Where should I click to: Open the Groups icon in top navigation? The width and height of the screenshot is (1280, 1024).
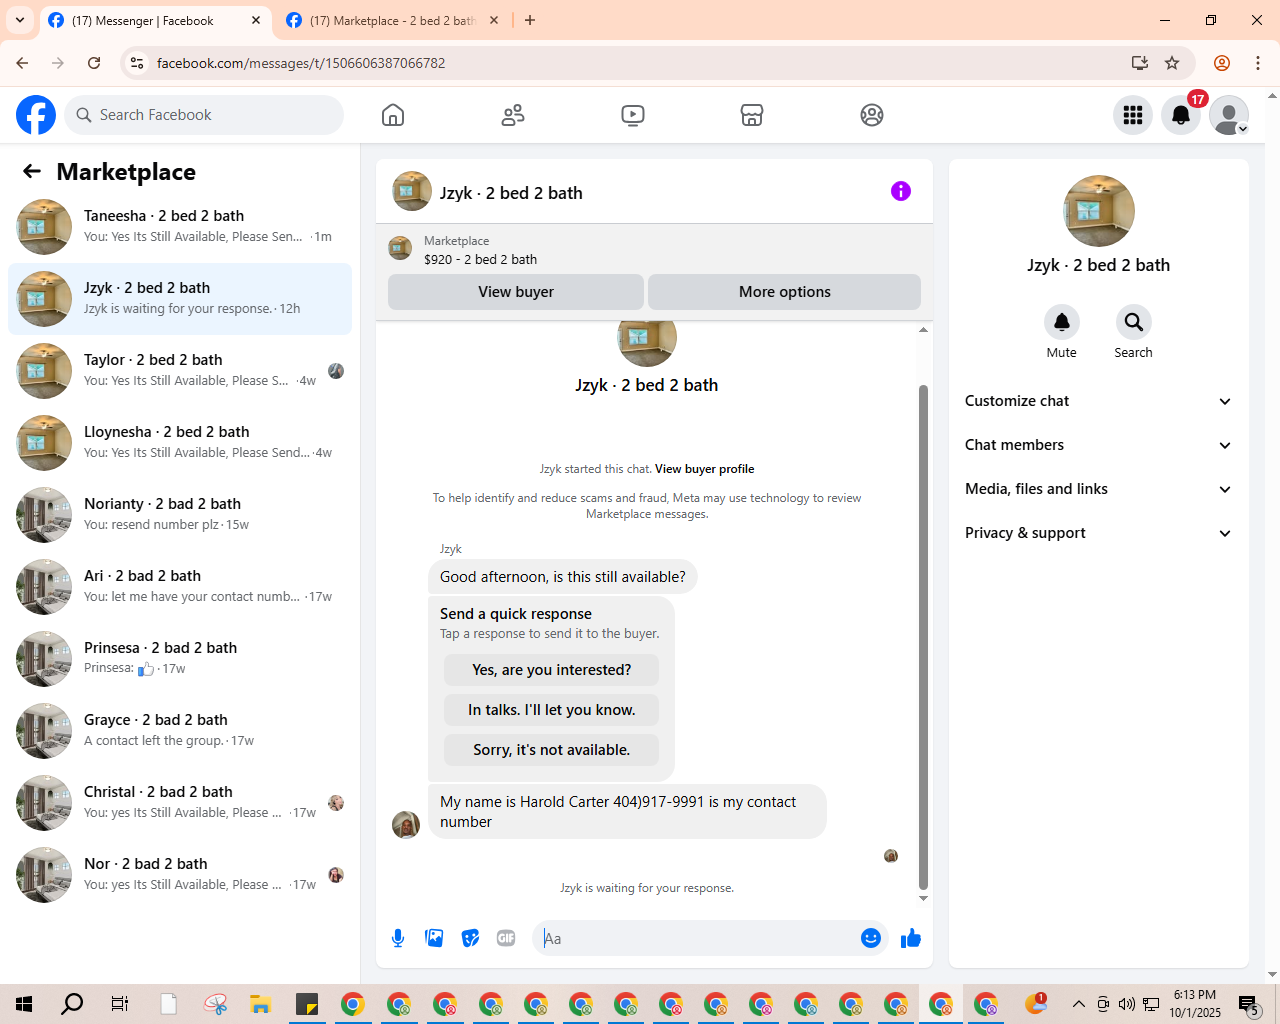(872, 115)
